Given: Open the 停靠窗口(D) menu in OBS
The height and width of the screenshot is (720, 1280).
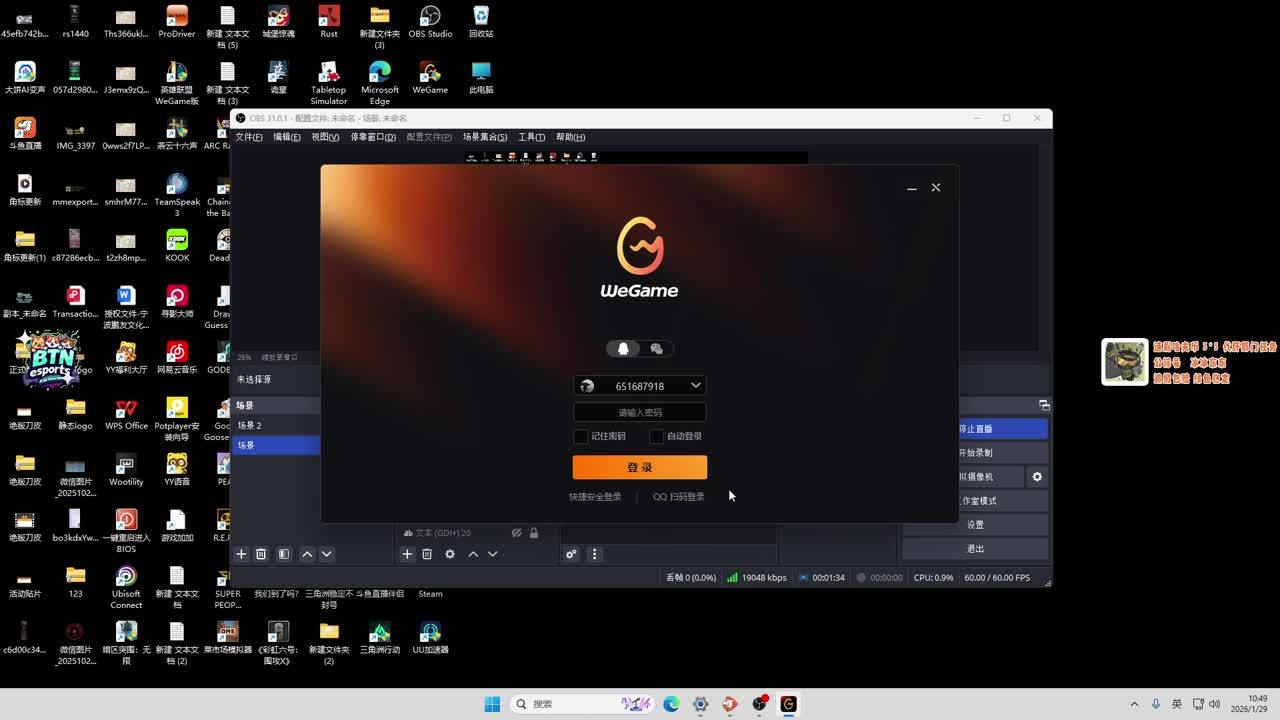Looking at the screenshot, I should pyautogui.click(x=373, y=137).
